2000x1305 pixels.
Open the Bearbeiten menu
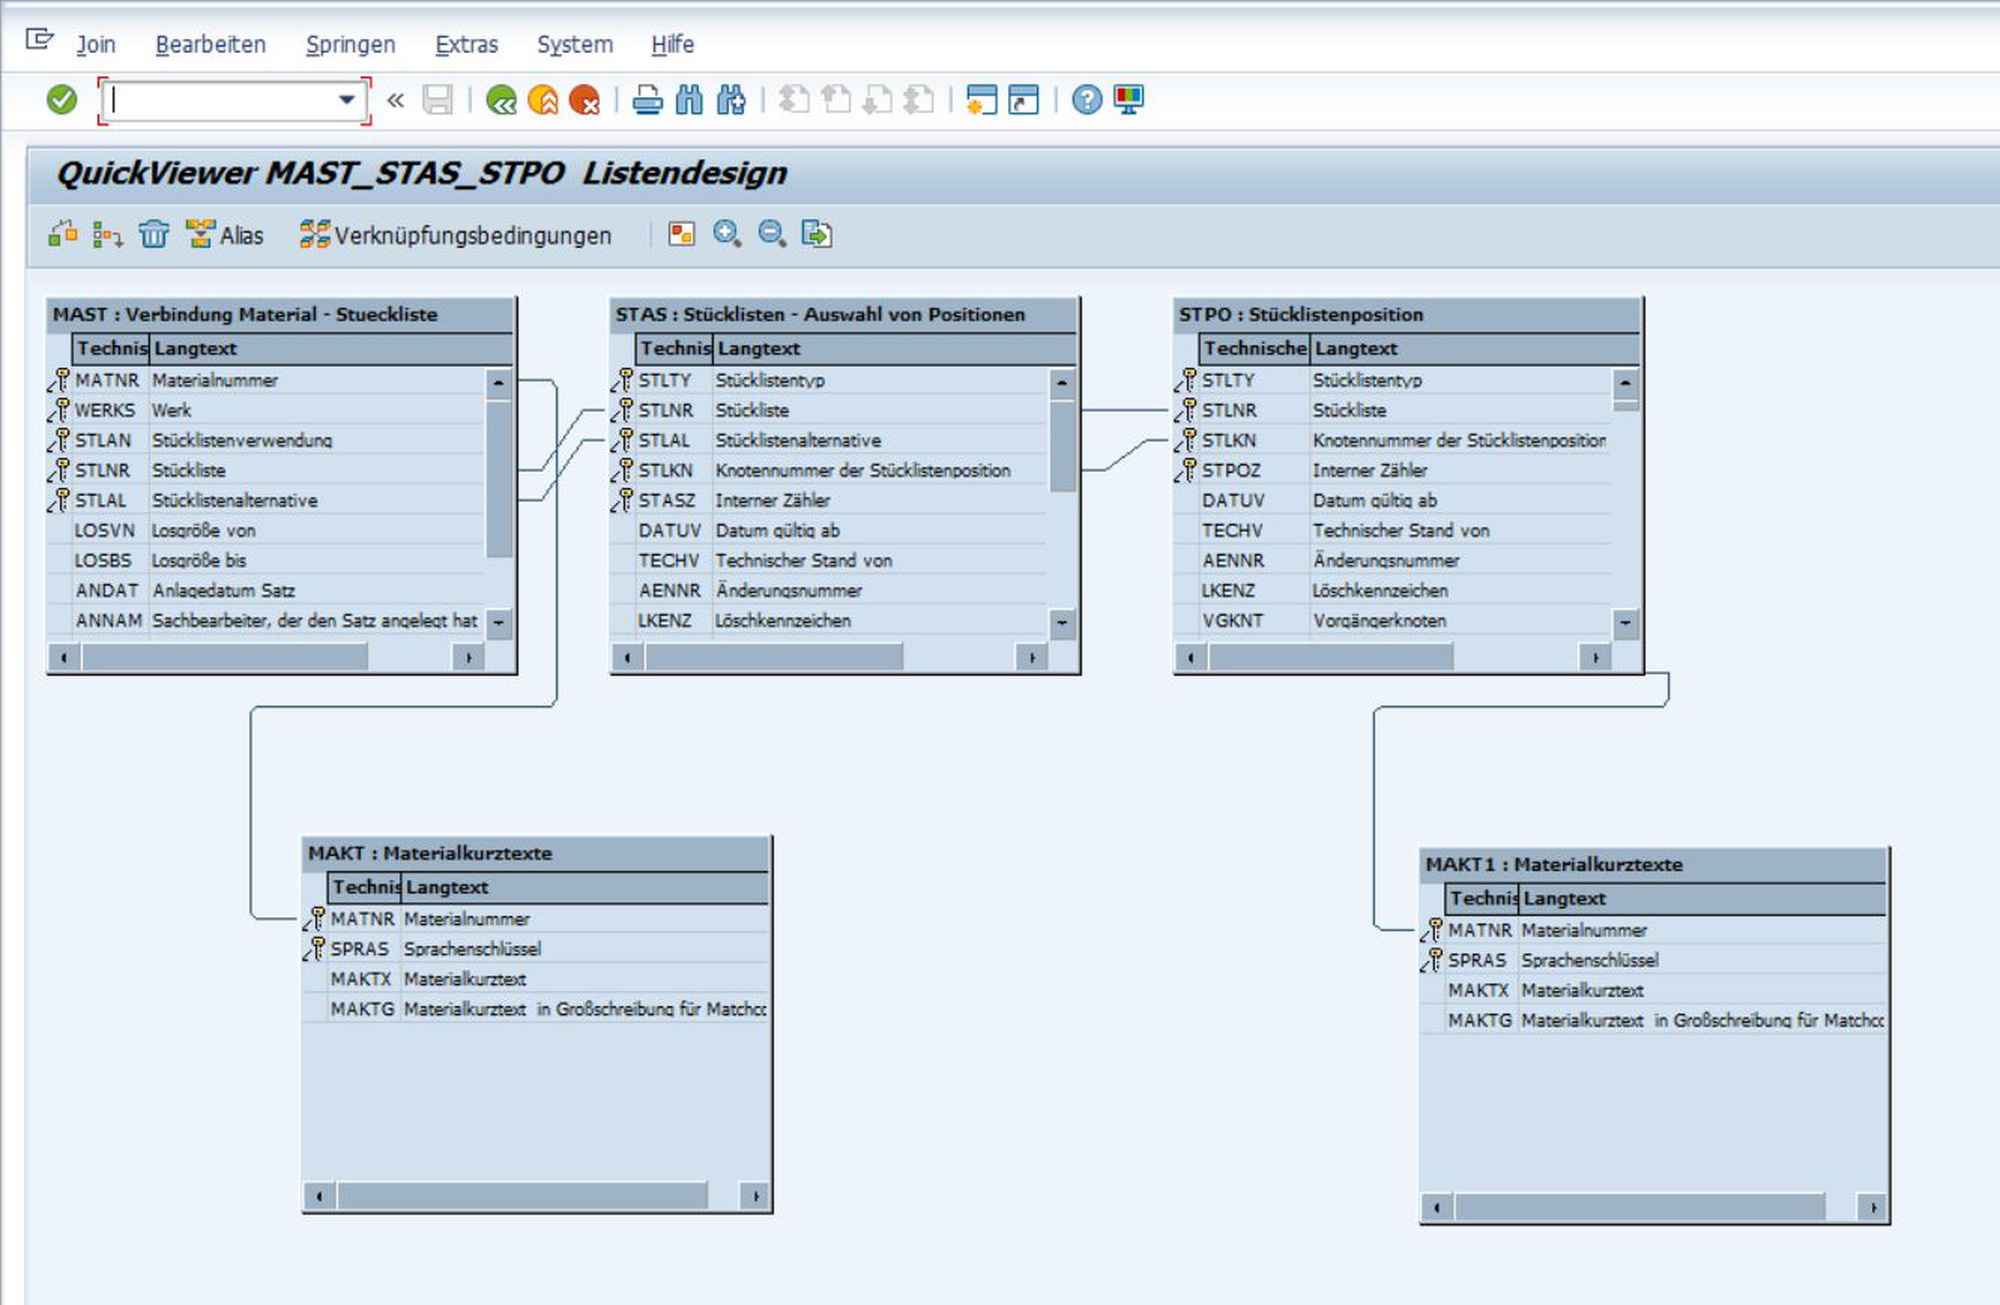point(211,45)
